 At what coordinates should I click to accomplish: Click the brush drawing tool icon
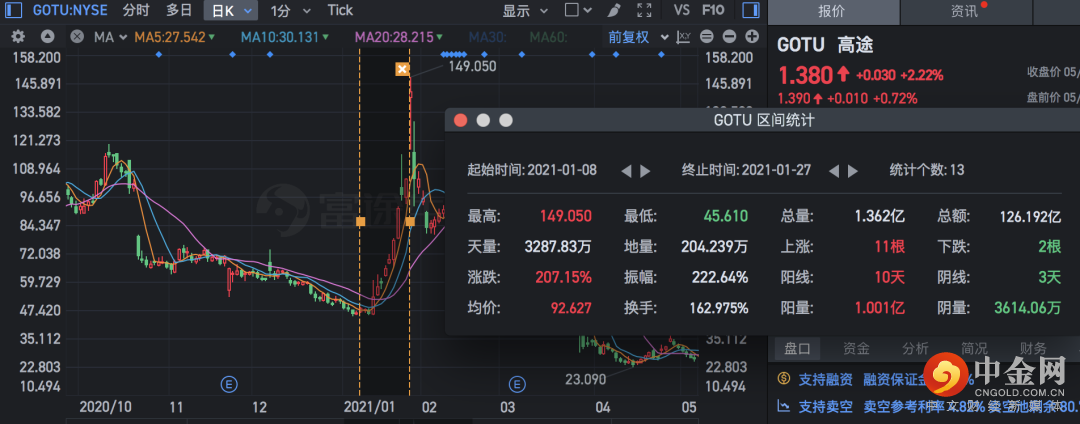(613, 11)
